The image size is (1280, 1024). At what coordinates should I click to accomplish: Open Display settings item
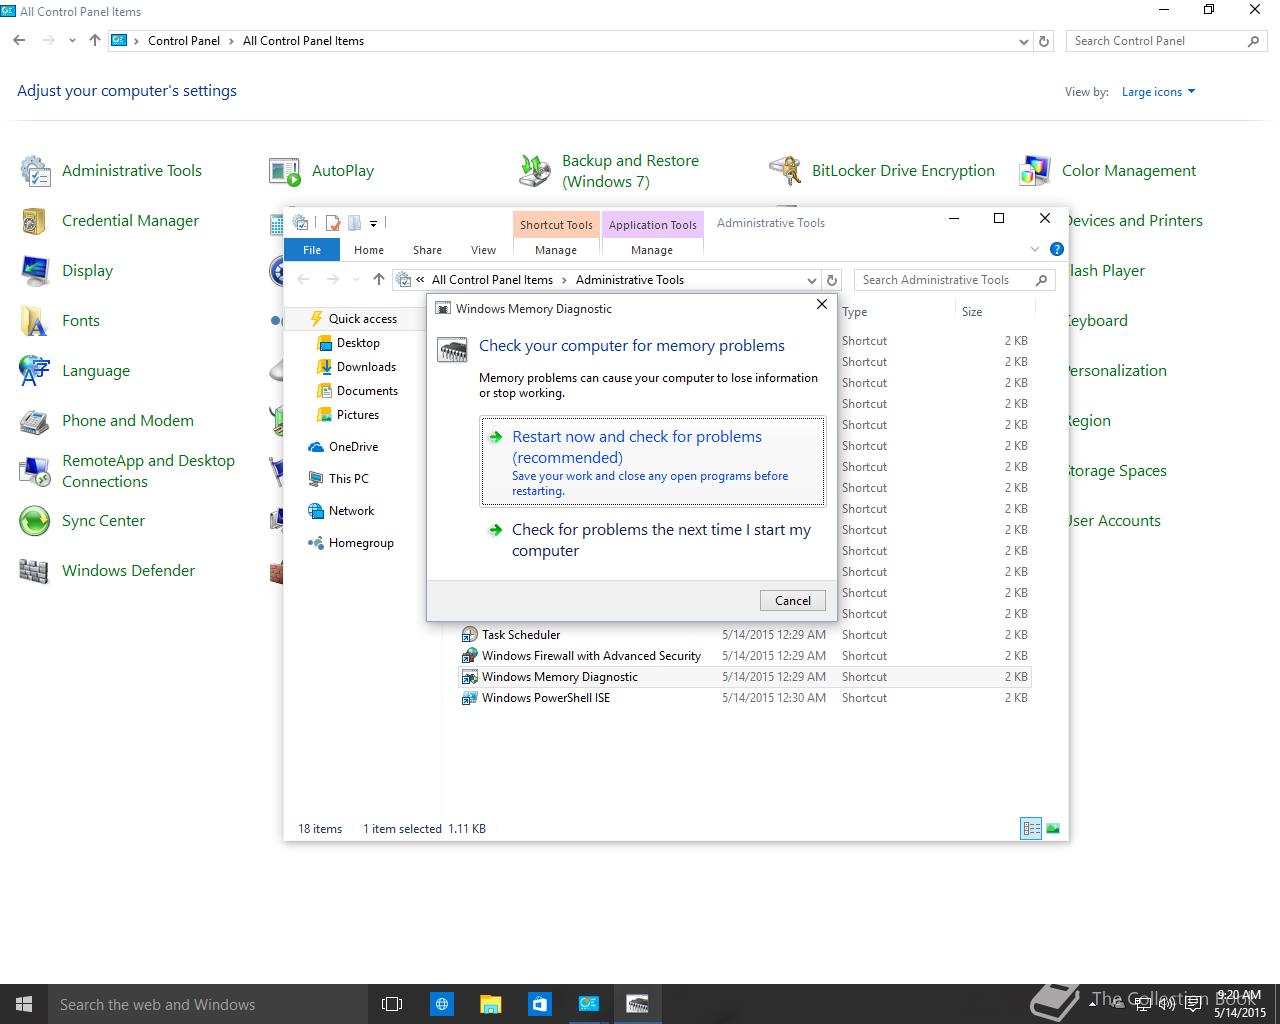coord(67,271)
